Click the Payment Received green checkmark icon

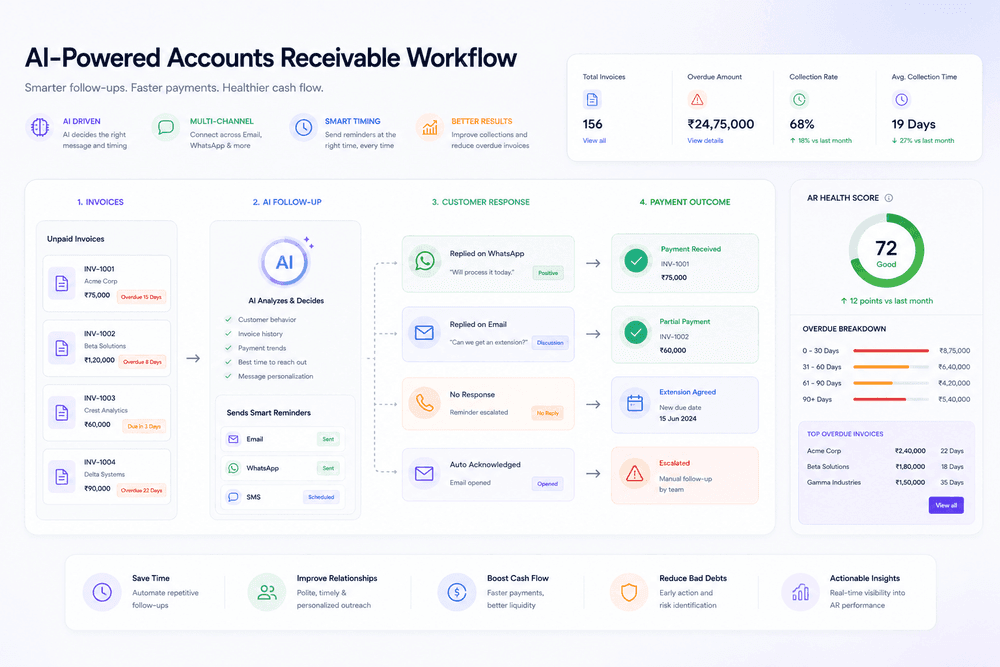tap(636, 261)
